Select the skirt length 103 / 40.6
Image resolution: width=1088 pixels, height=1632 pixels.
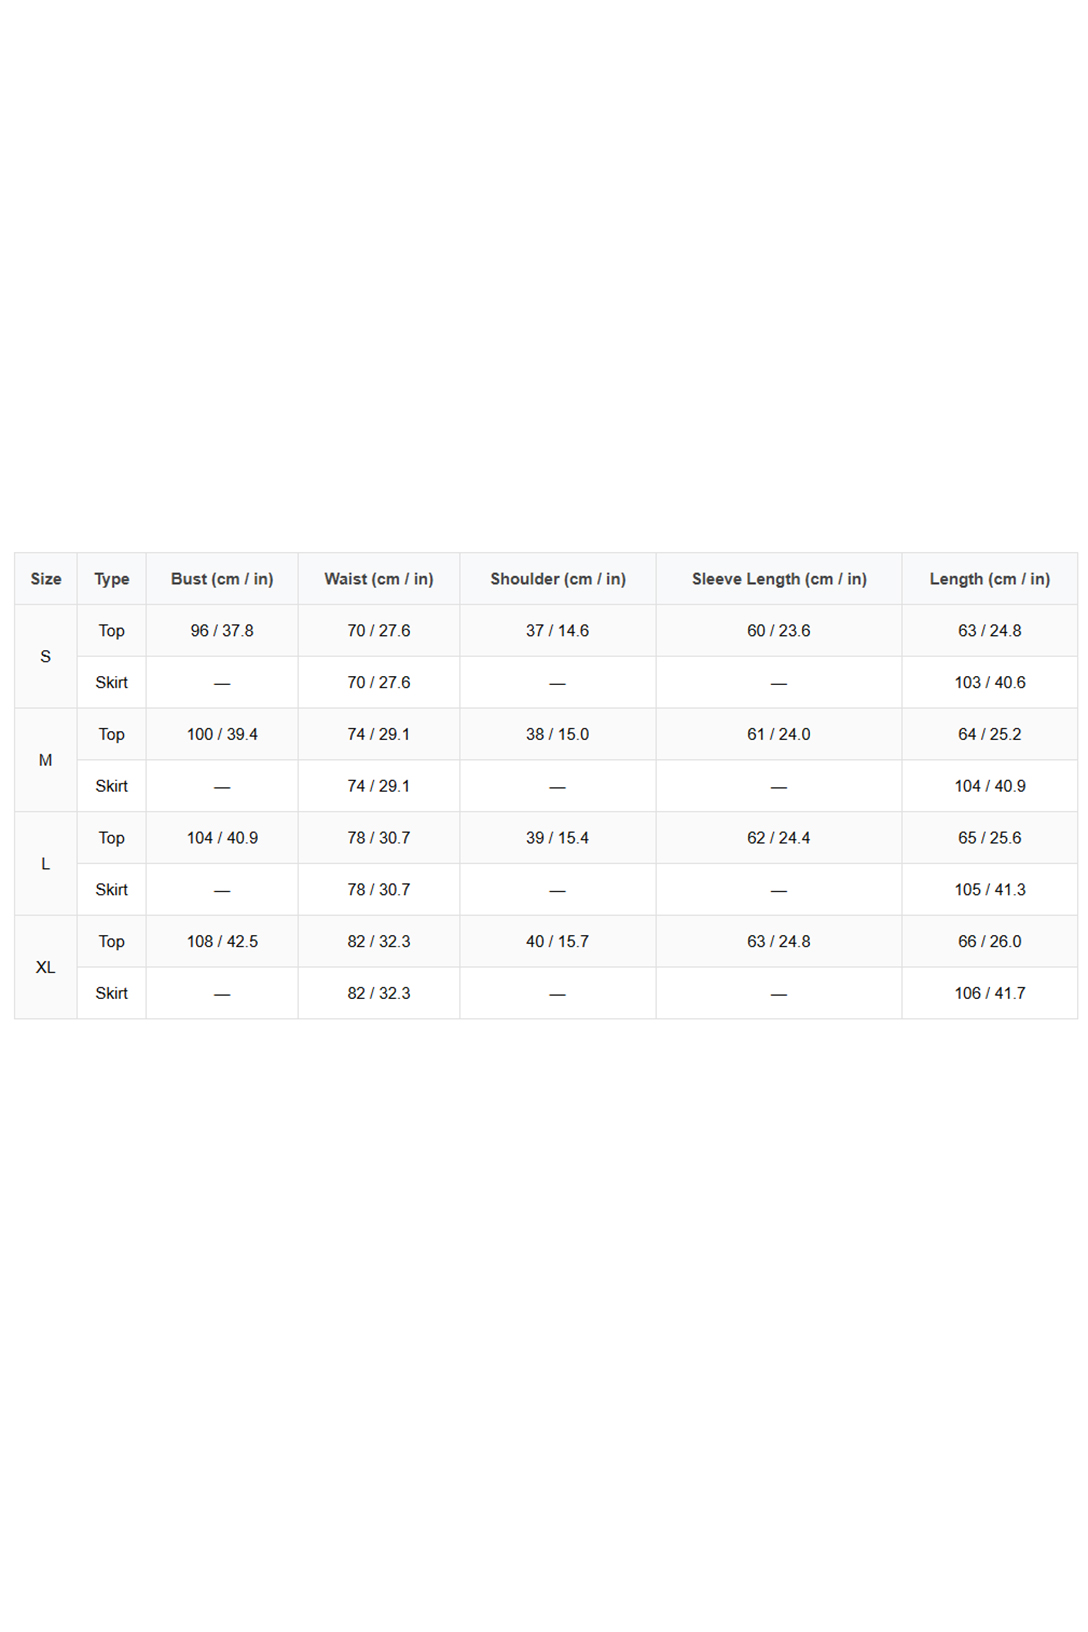[x=990, y=683]
